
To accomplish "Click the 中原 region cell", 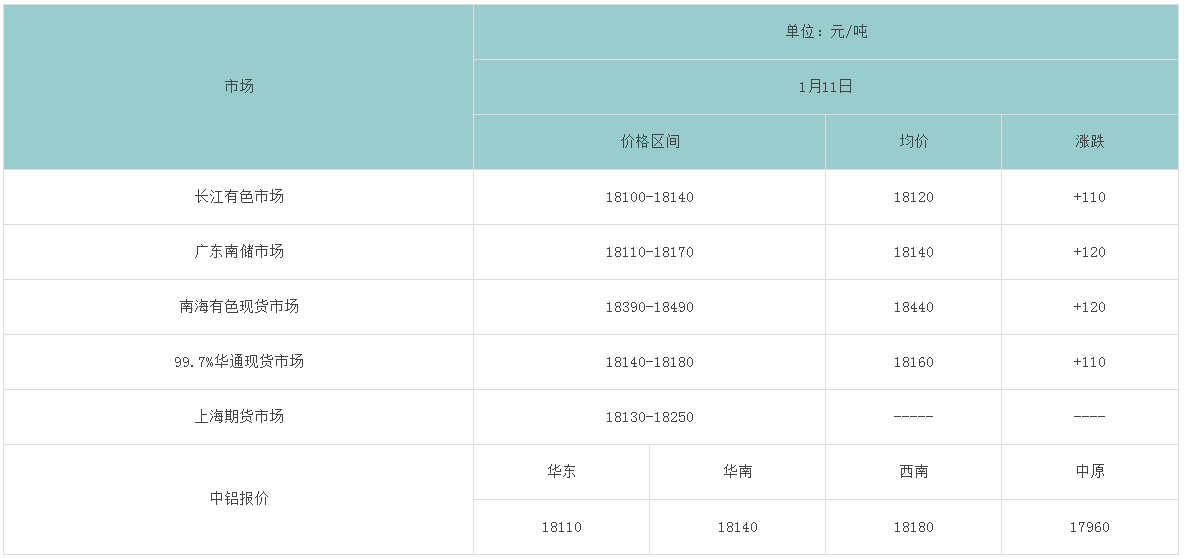I will coord(1089,472).
